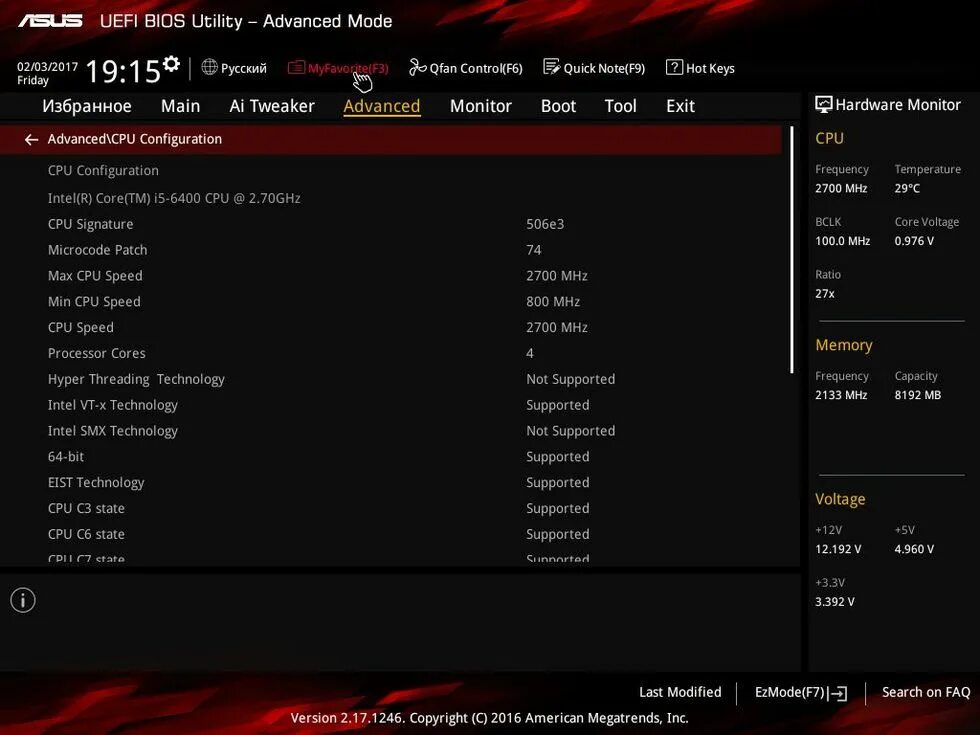Screen dimensions: 980x735
Task: Select the Max CPU Speed row
Action: click(x=391, y=276)
